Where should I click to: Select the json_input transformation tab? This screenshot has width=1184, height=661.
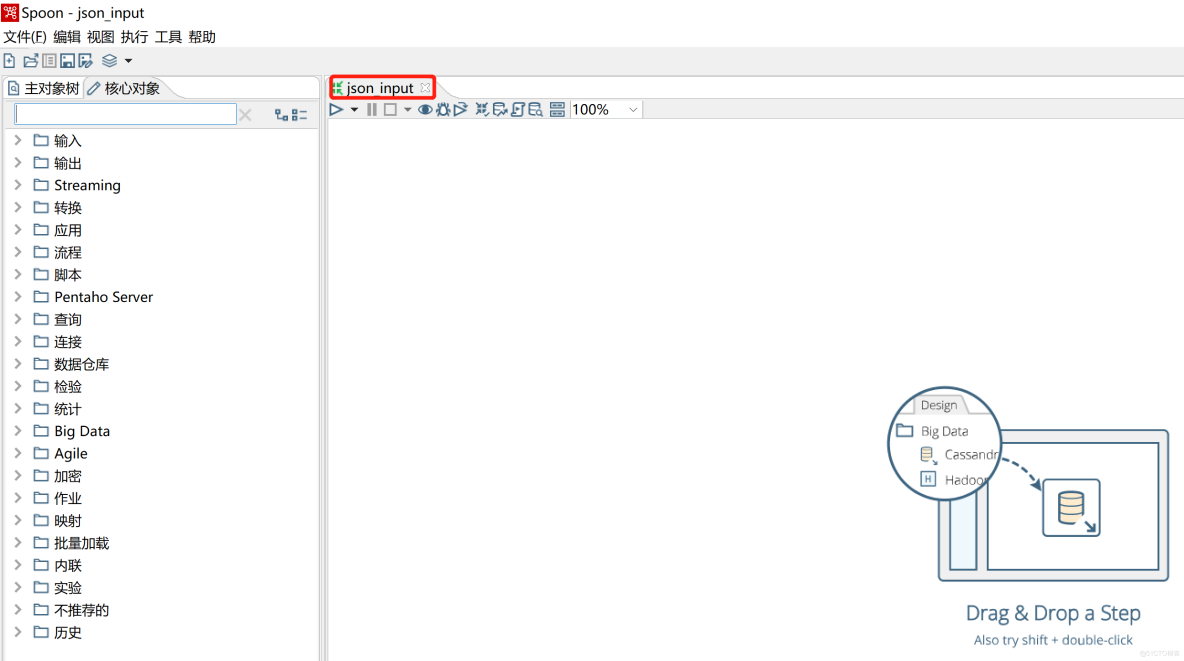click(x=380, y=88)
